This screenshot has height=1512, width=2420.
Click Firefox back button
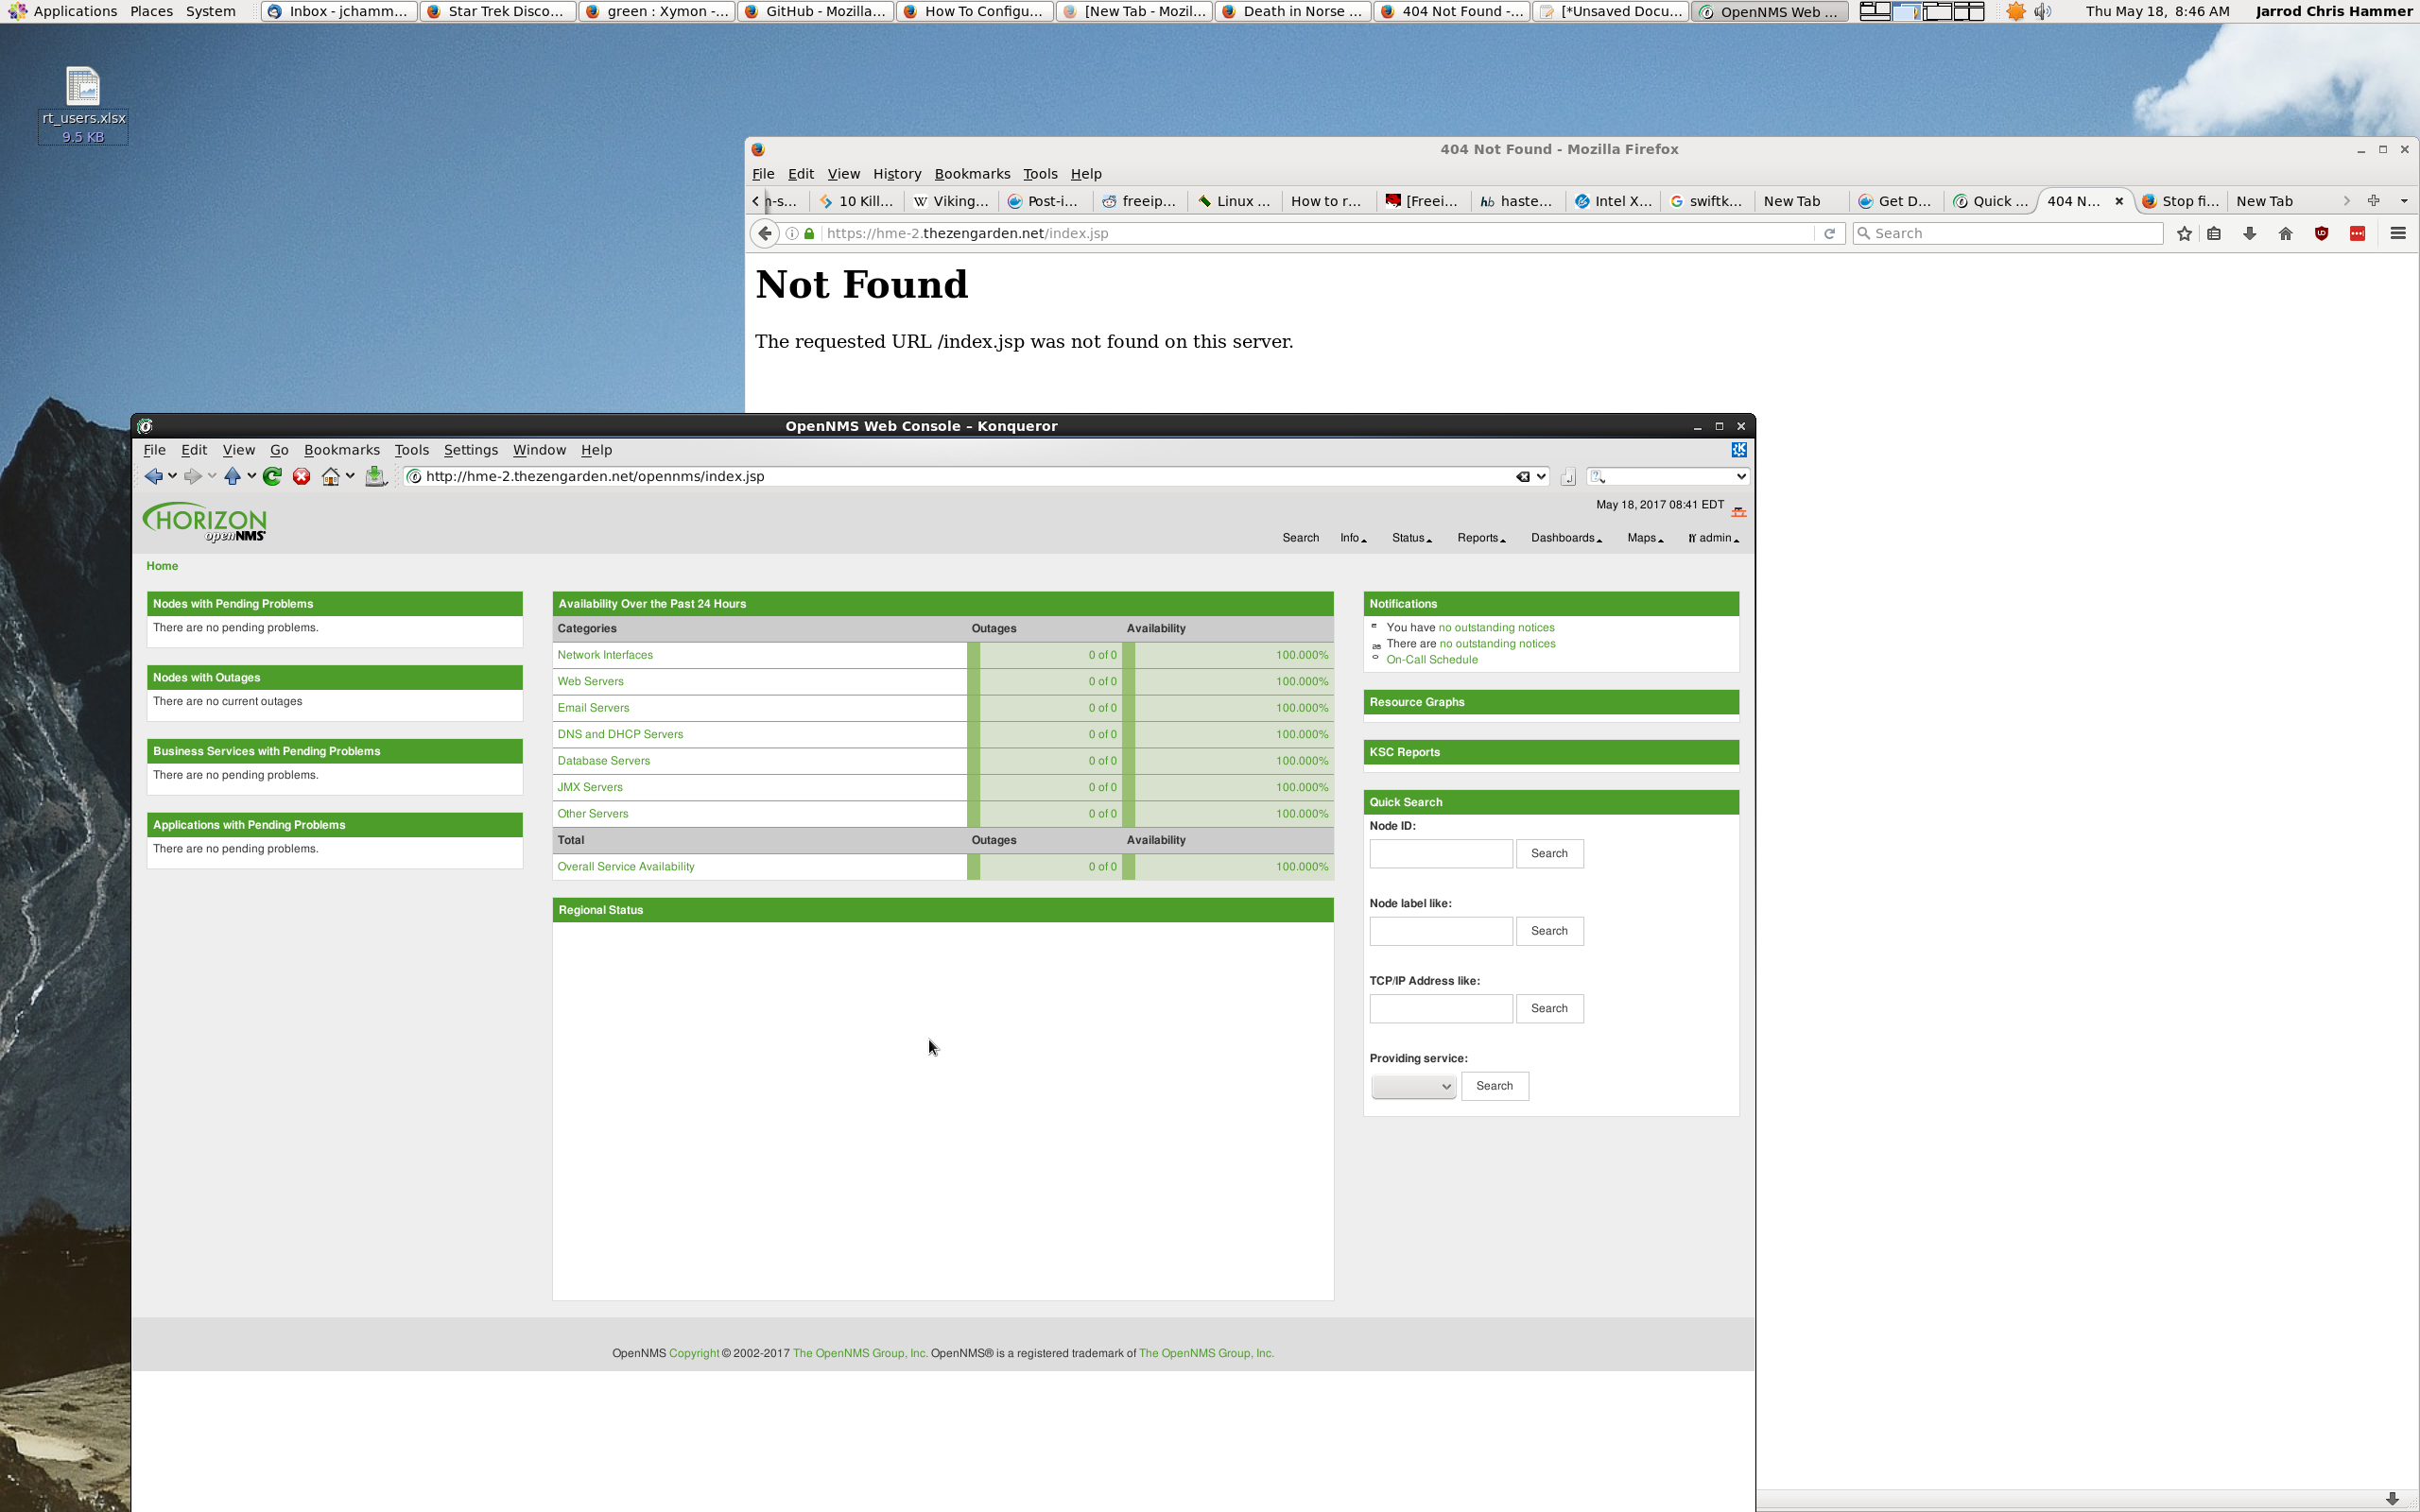765,233
